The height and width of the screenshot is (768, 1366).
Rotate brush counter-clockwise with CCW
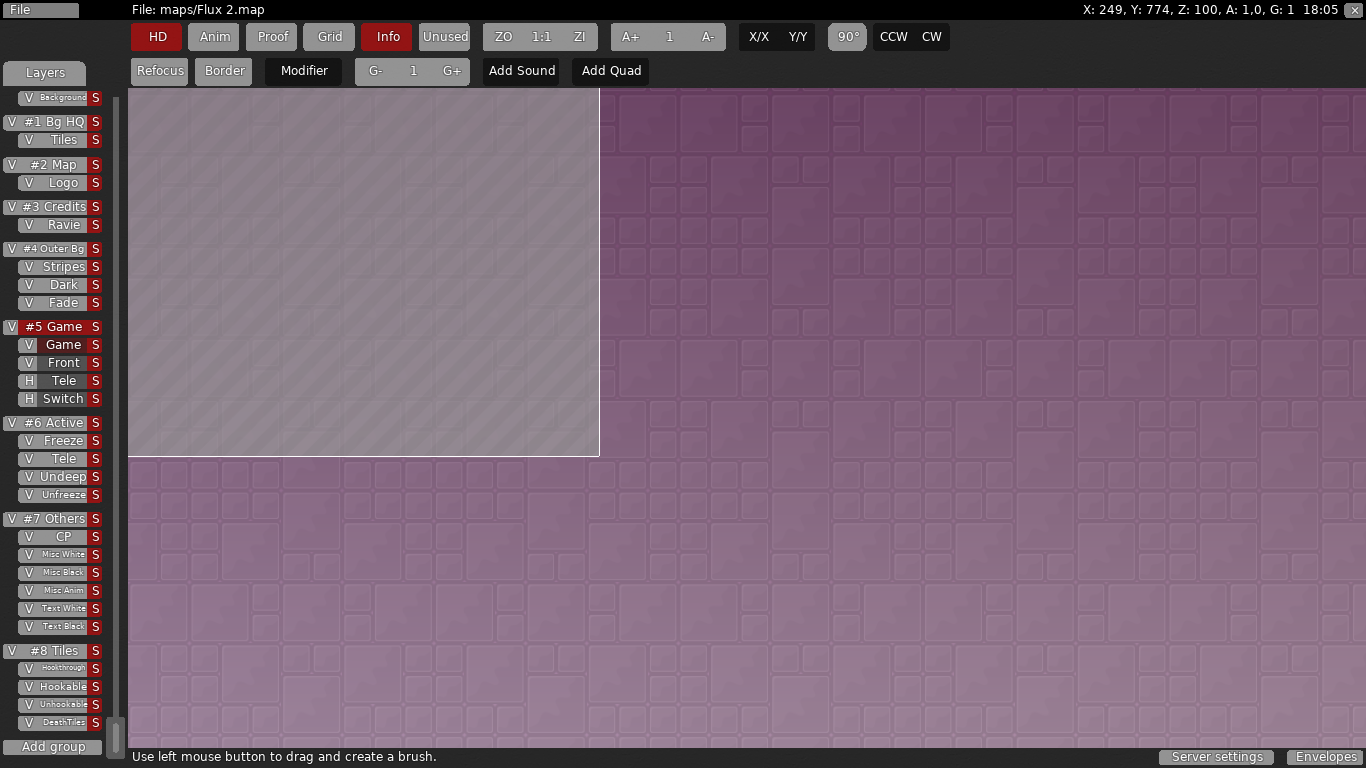click(x=893, y=37)
